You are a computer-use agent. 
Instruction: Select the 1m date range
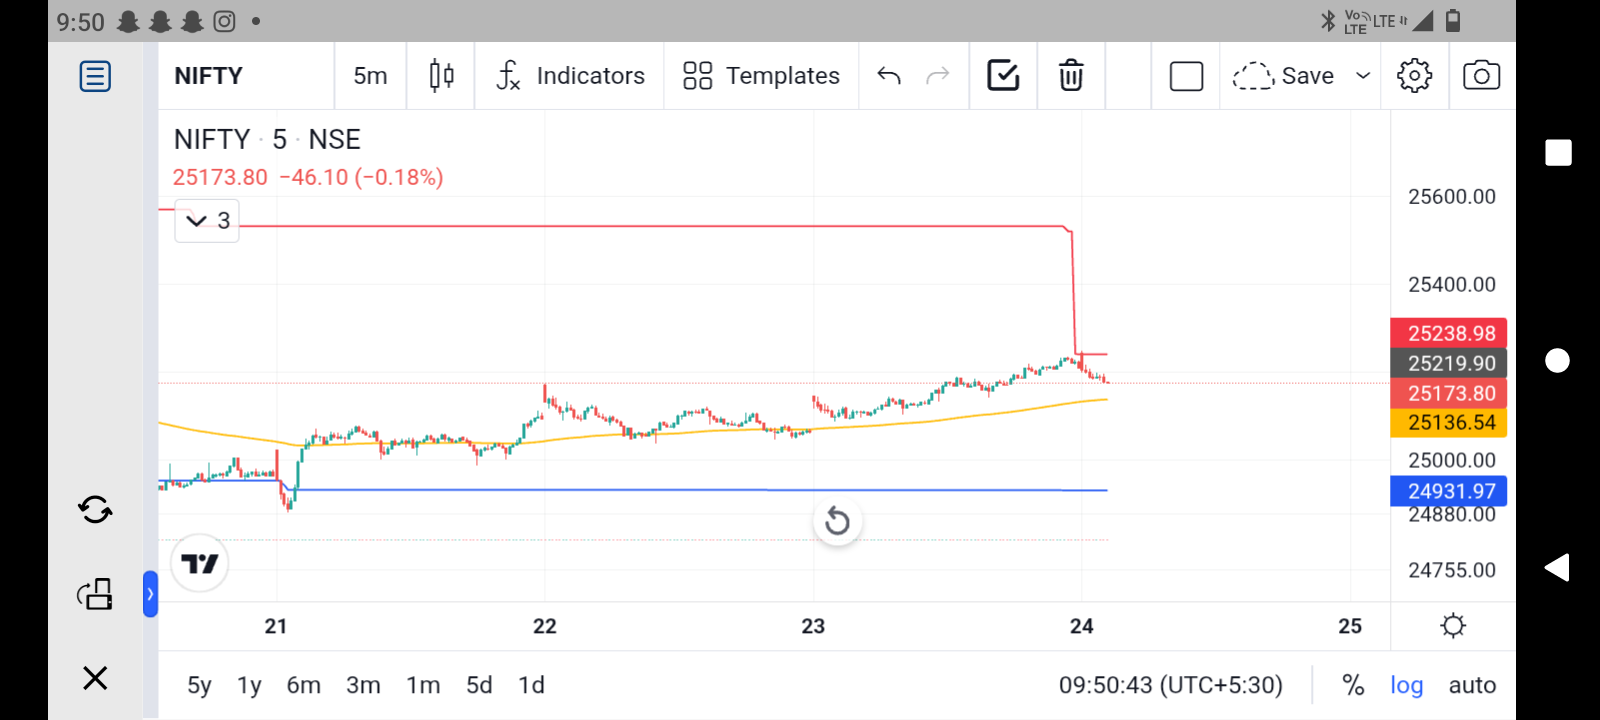pos(423,685)
